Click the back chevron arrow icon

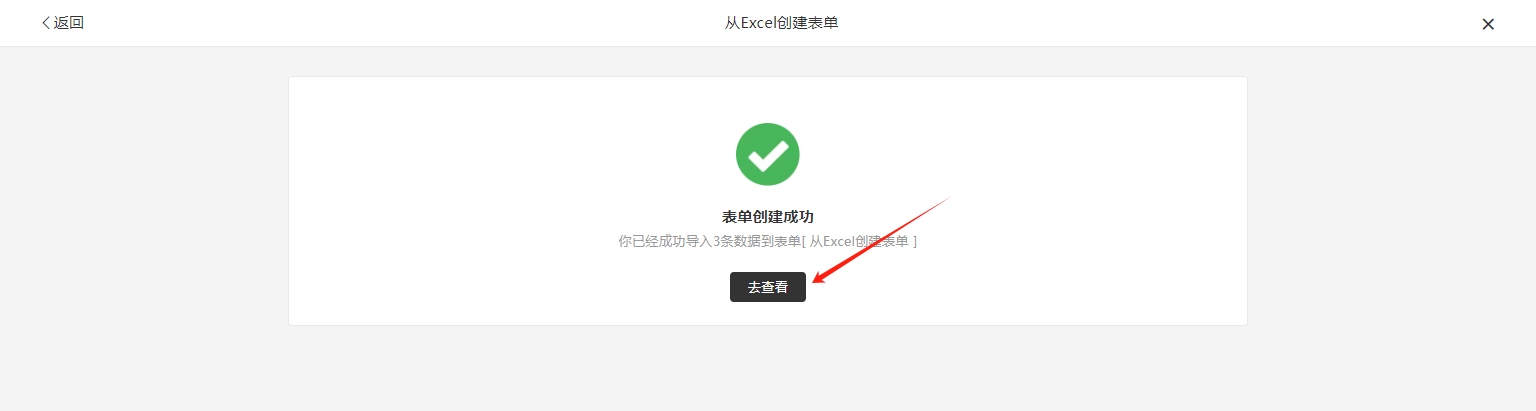coord(45,23)
